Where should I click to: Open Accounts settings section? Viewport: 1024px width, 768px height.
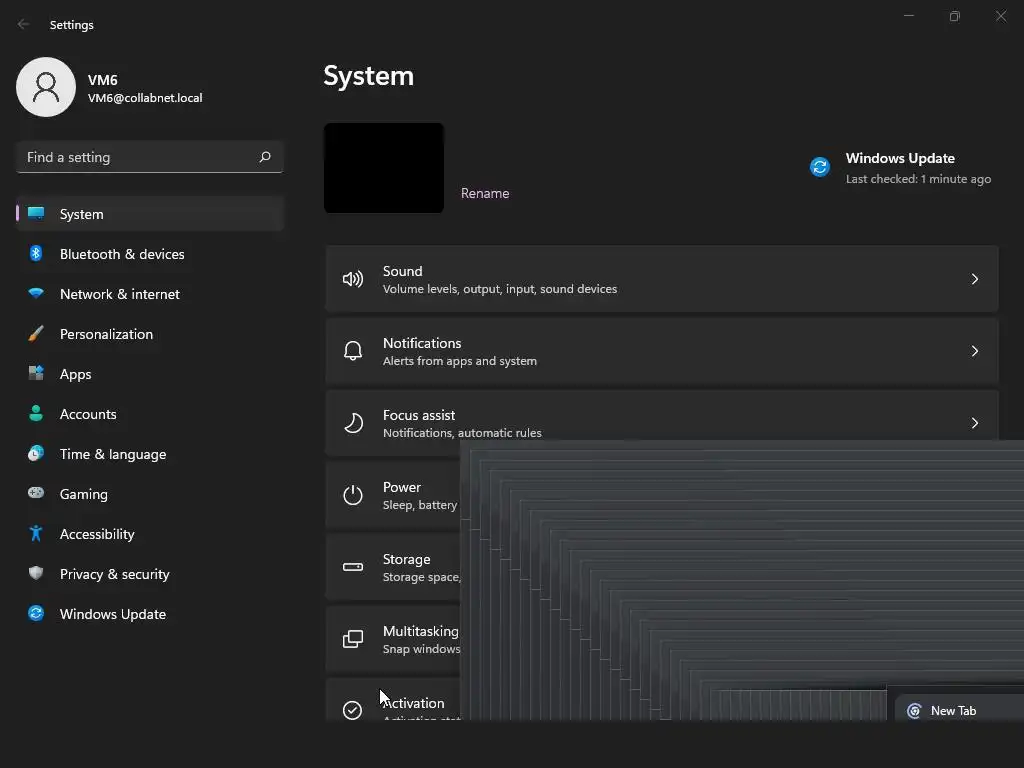[x=88, y=414]
